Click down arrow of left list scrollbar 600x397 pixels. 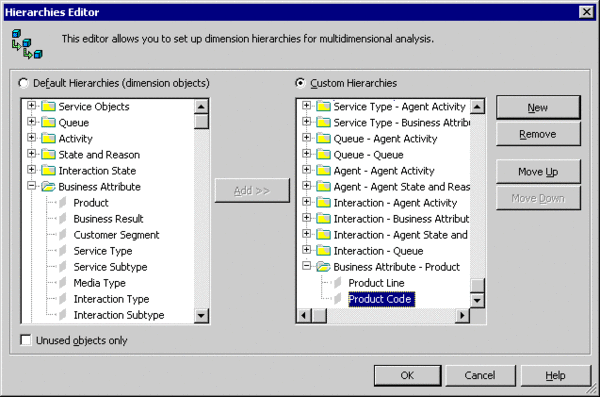point(201,316)
